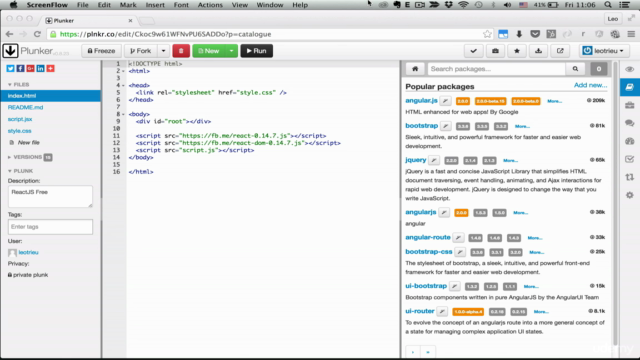Star this plunk
This screenshot has width=640, height=360.
click(x=517, y=51)
